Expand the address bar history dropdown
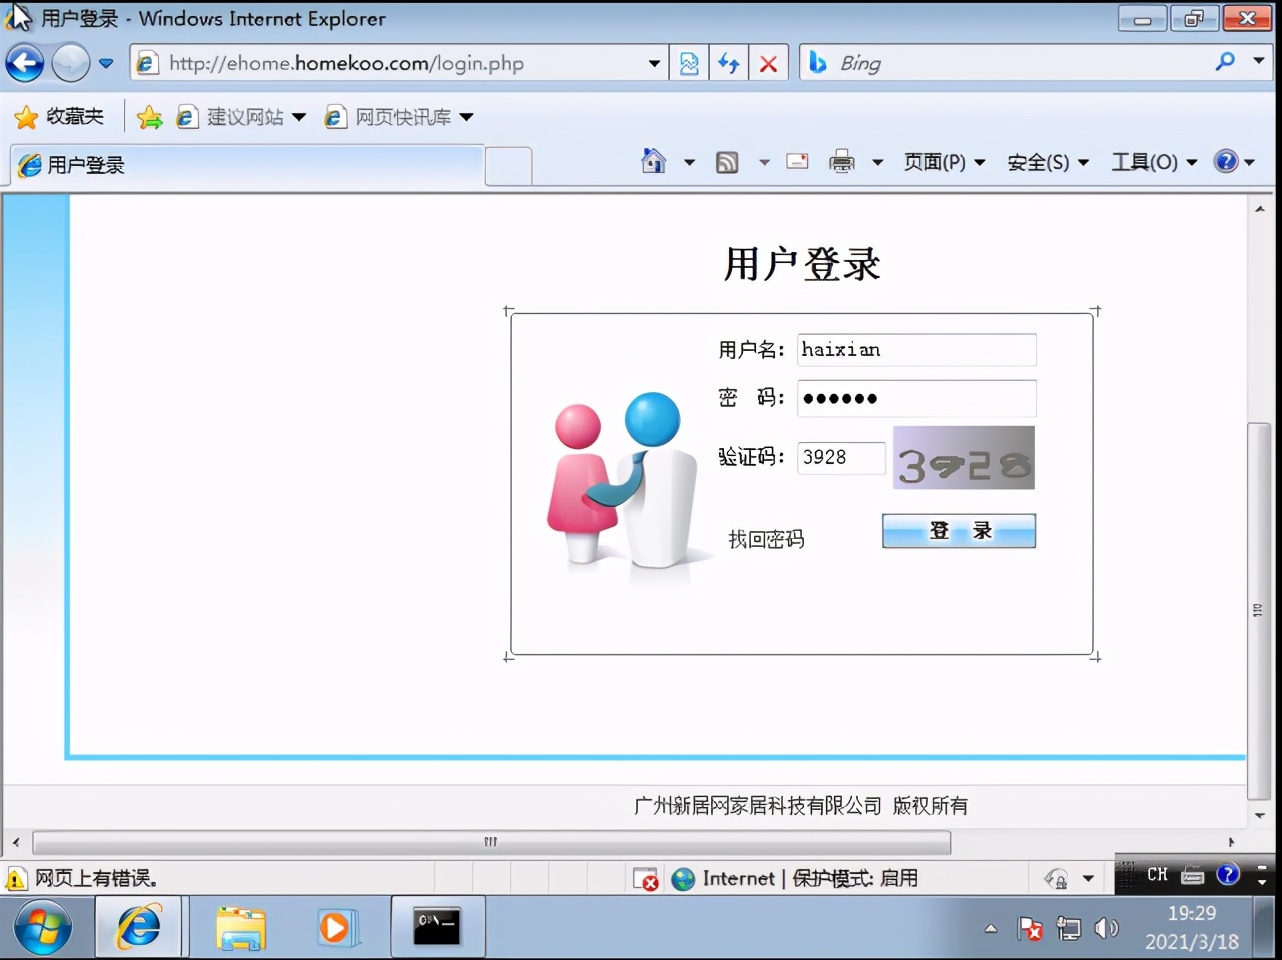This screenshot has height=960, width=1282. (655, 62)
